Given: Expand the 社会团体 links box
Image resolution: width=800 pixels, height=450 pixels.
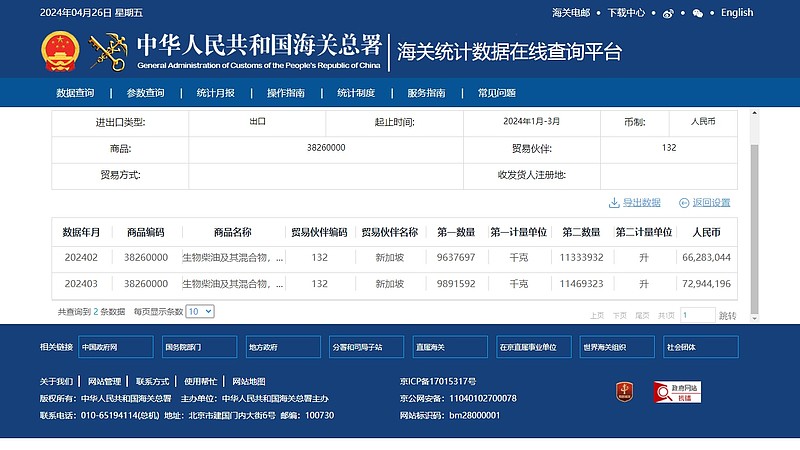Looking at the screenshot, I should tap(701, 347).
